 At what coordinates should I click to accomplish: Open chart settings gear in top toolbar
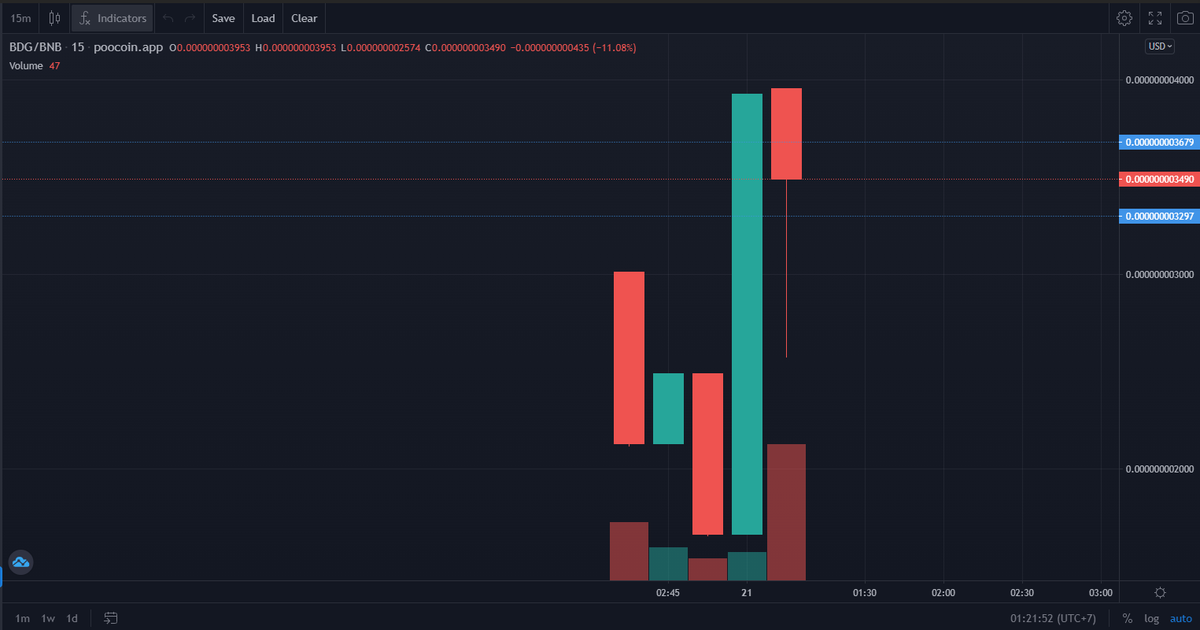(x=1125, y=18)
